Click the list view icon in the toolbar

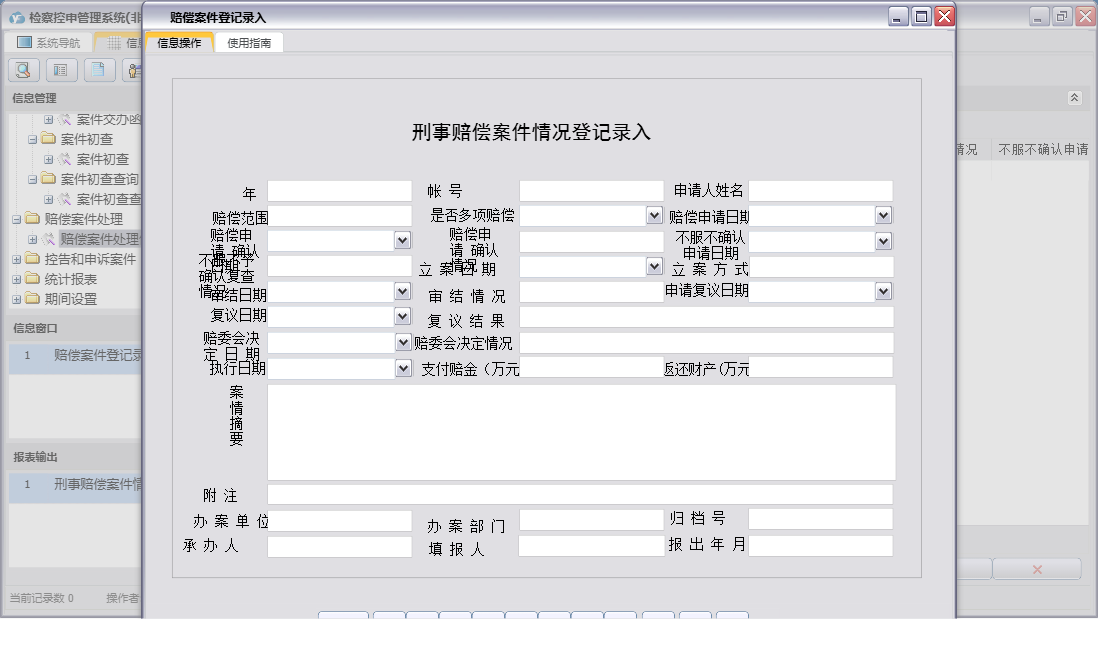(x=60, y=70)
